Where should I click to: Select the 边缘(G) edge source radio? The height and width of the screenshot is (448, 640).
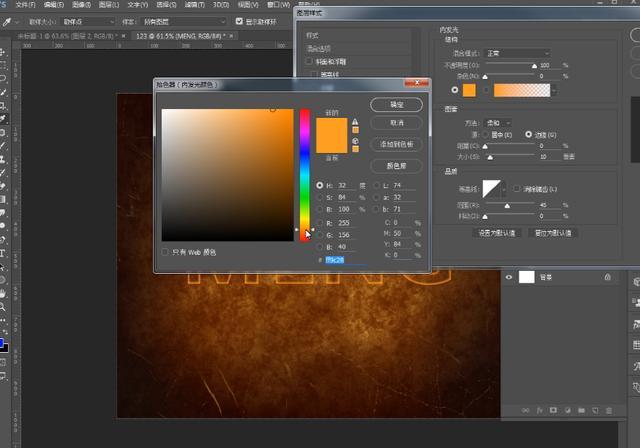click(529, 134)
